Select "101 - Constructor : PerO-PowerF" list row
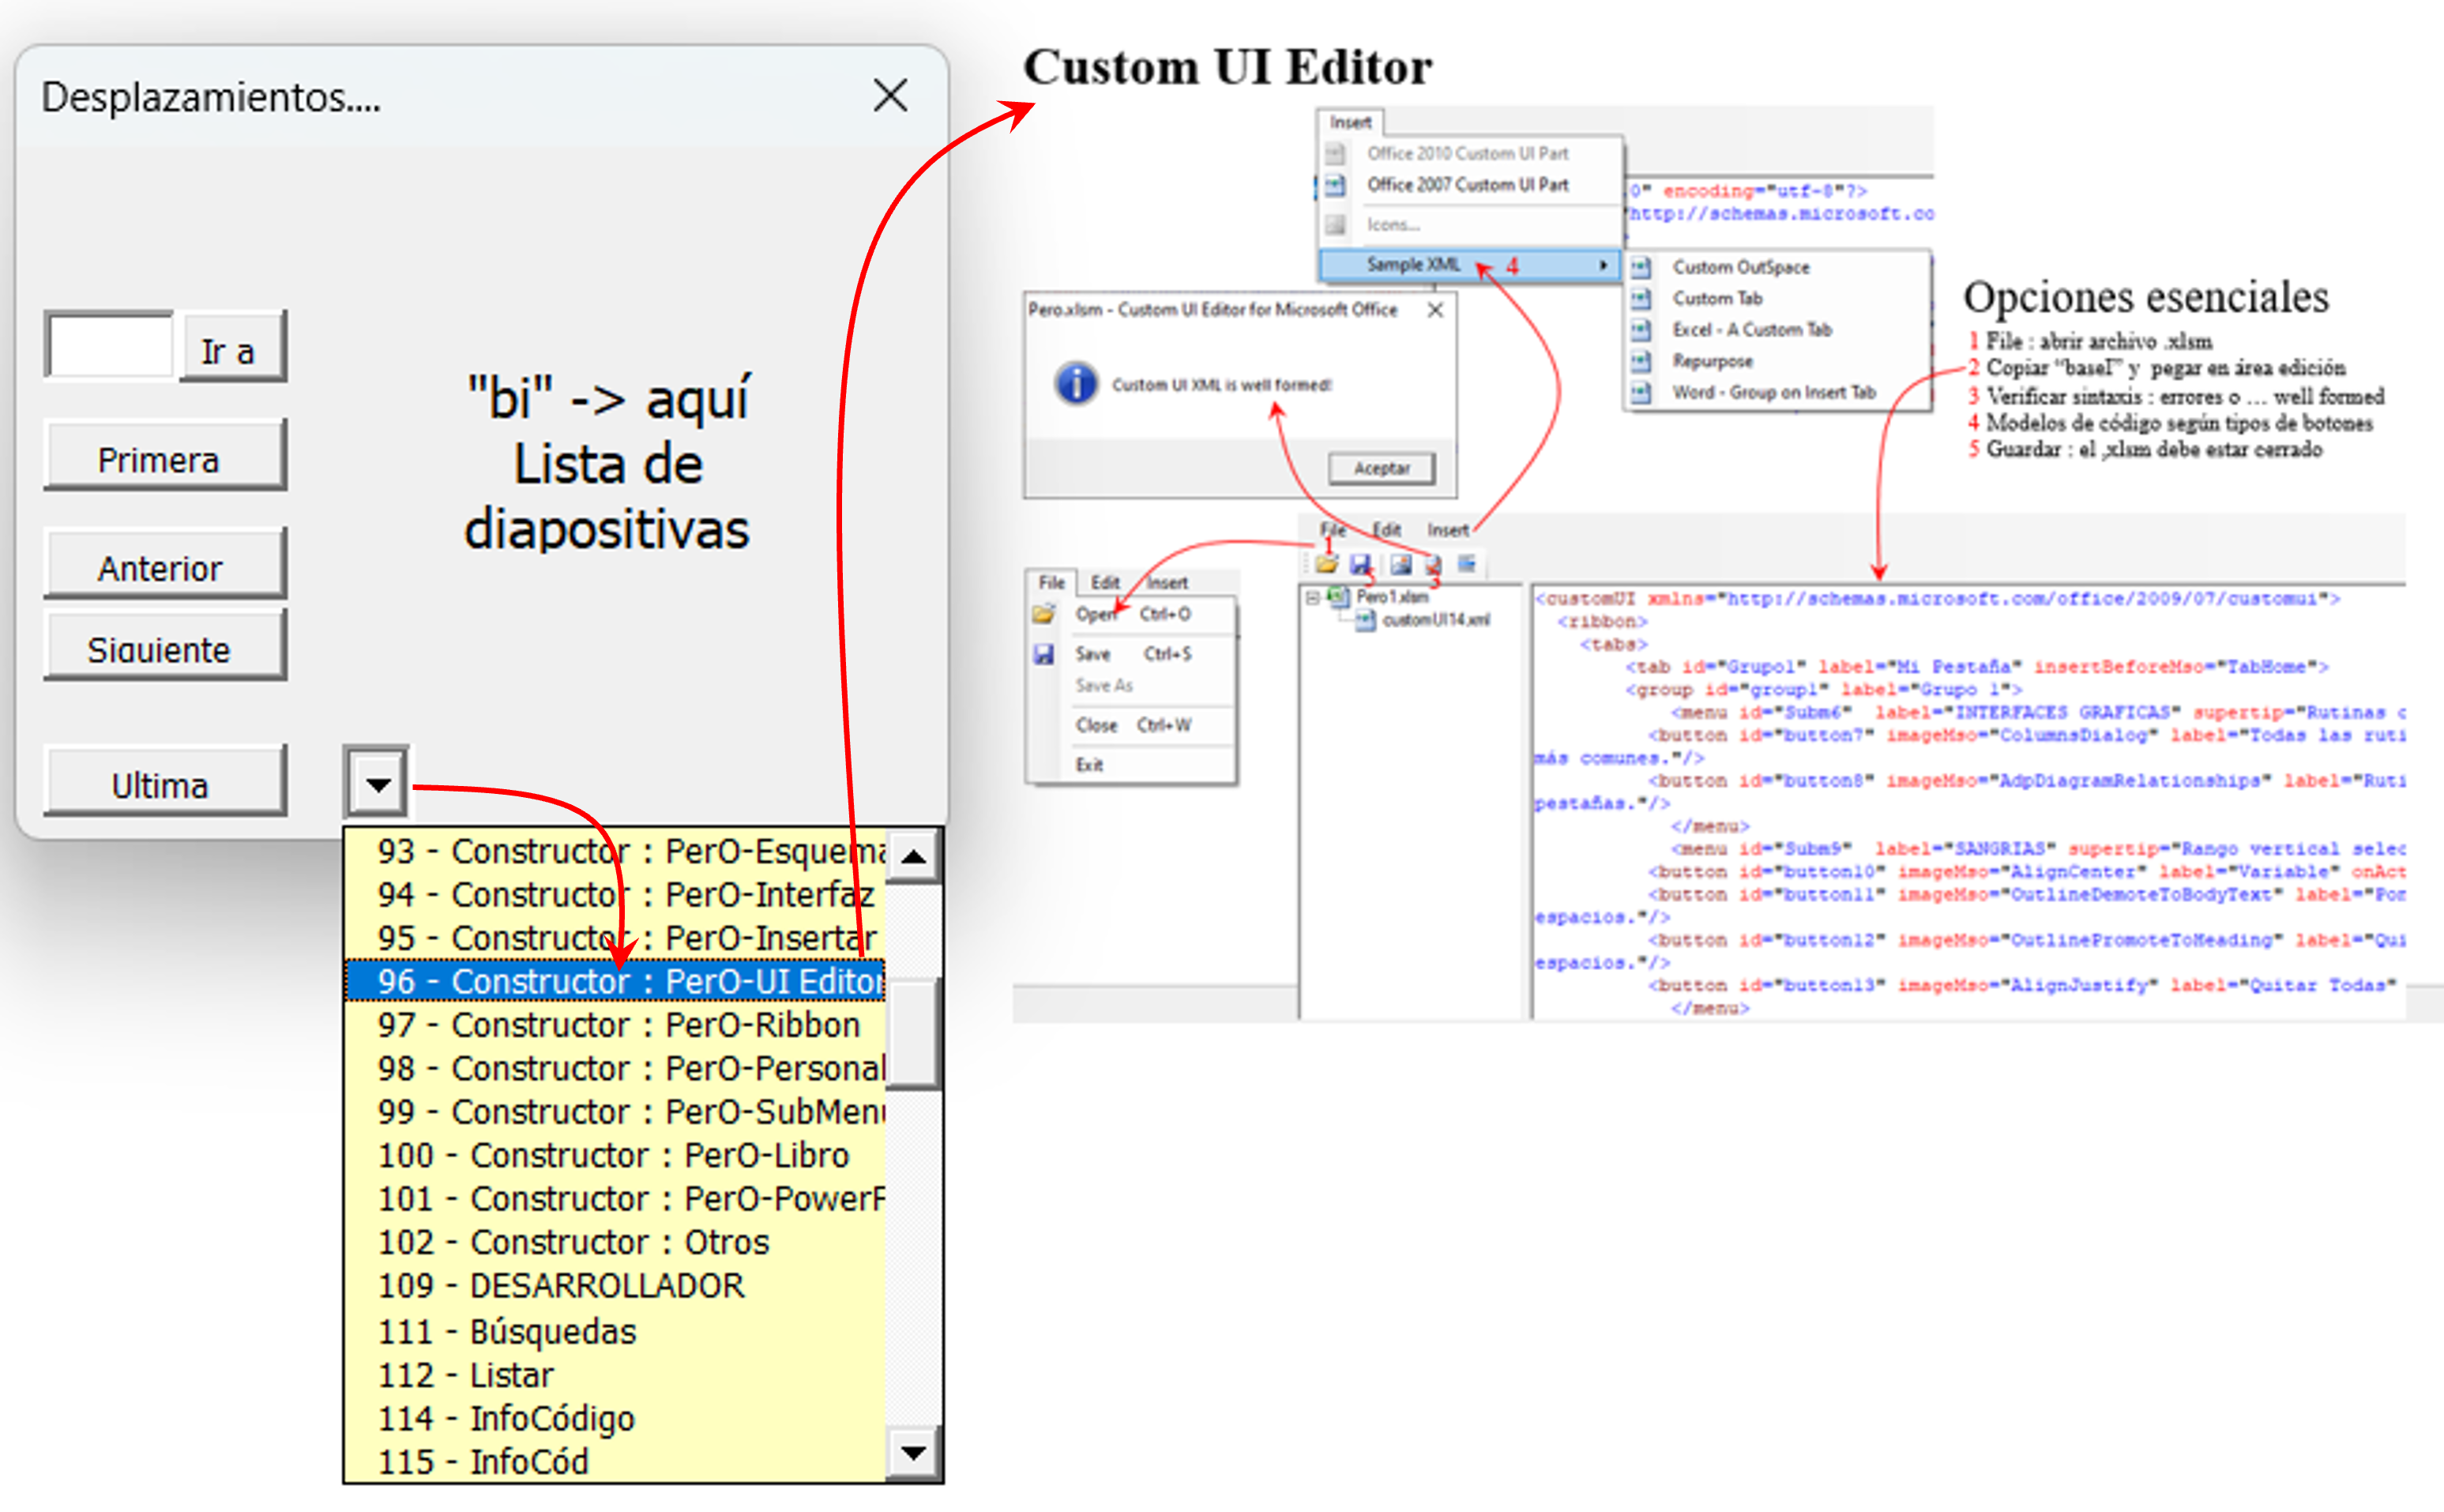Screen dimensions: 2444x1512 [x=616, y=1198]
